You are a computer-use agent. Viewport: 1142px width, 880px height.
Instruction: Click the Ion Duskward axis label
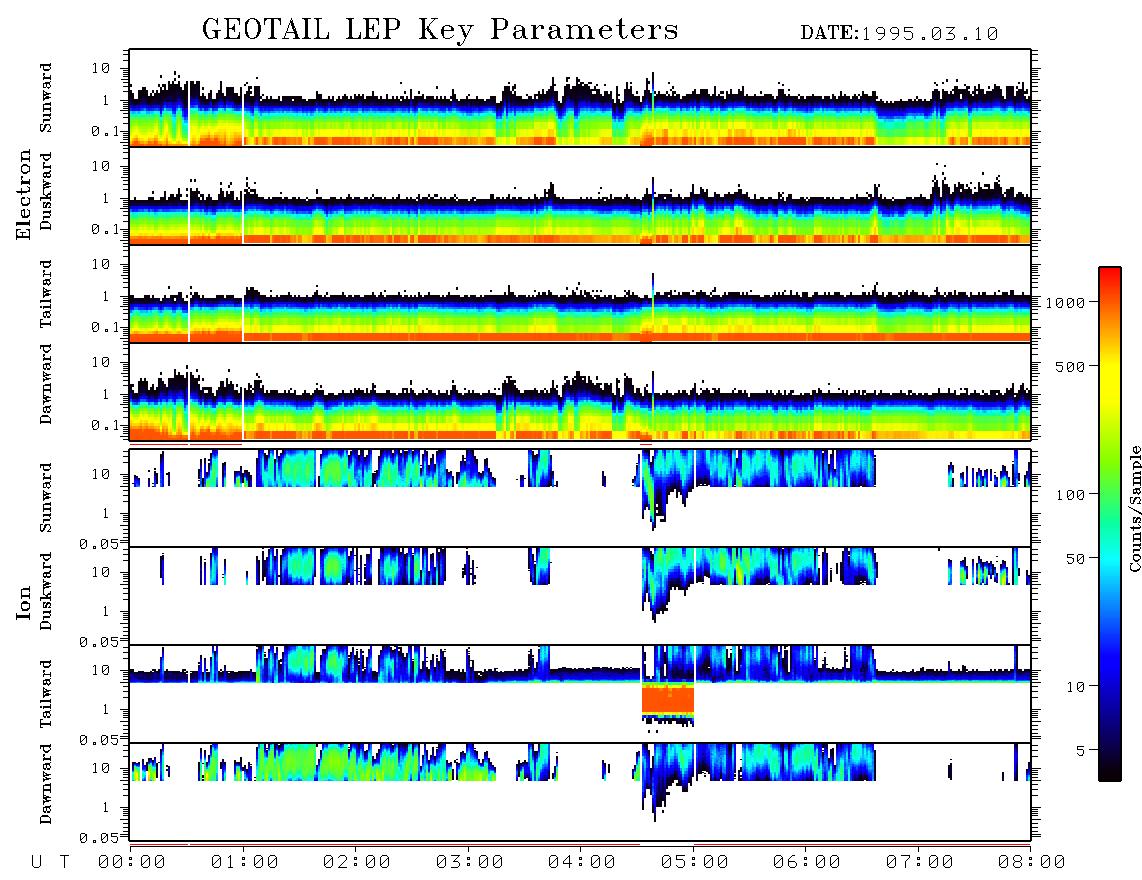pos(46,592)
